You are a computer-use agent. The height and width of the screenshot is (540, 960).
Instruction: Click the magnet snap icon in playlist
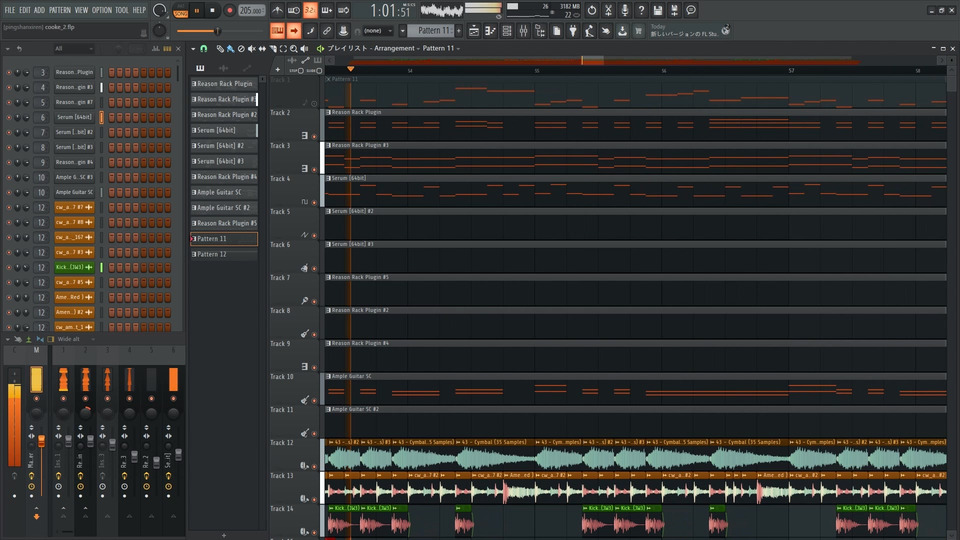point(204,48)
